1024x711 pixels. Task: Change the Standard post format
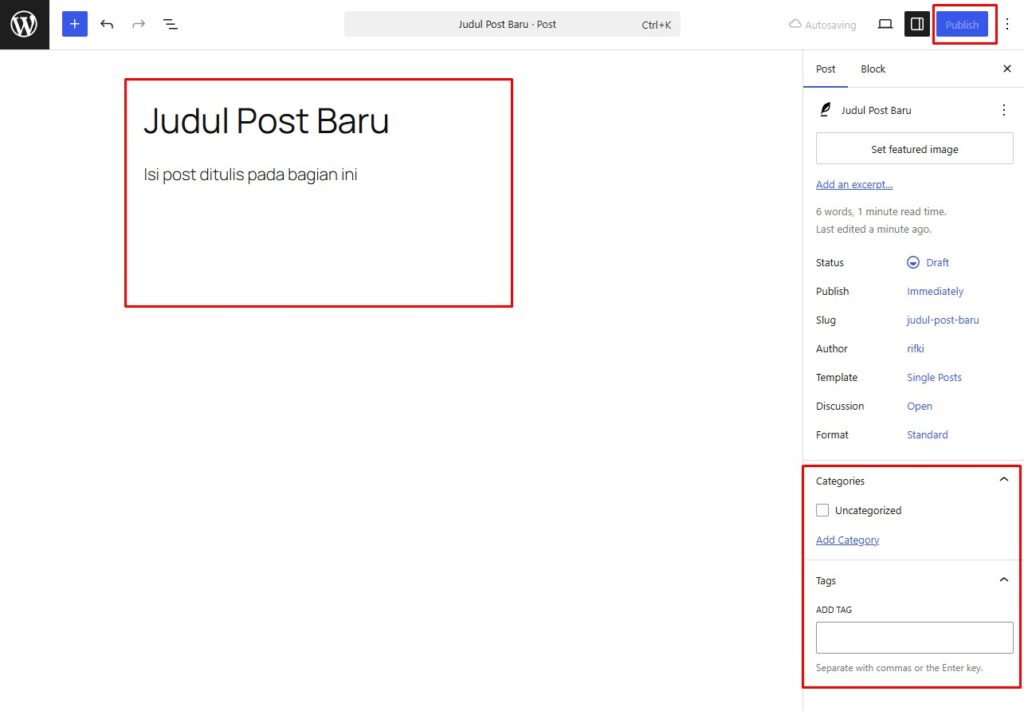927,435
